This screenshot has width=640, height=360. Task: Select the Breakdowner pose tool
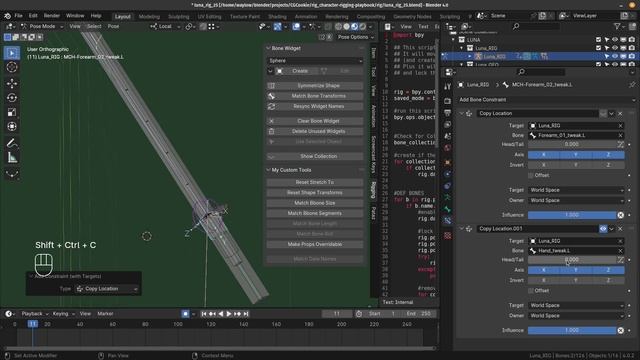12,174
